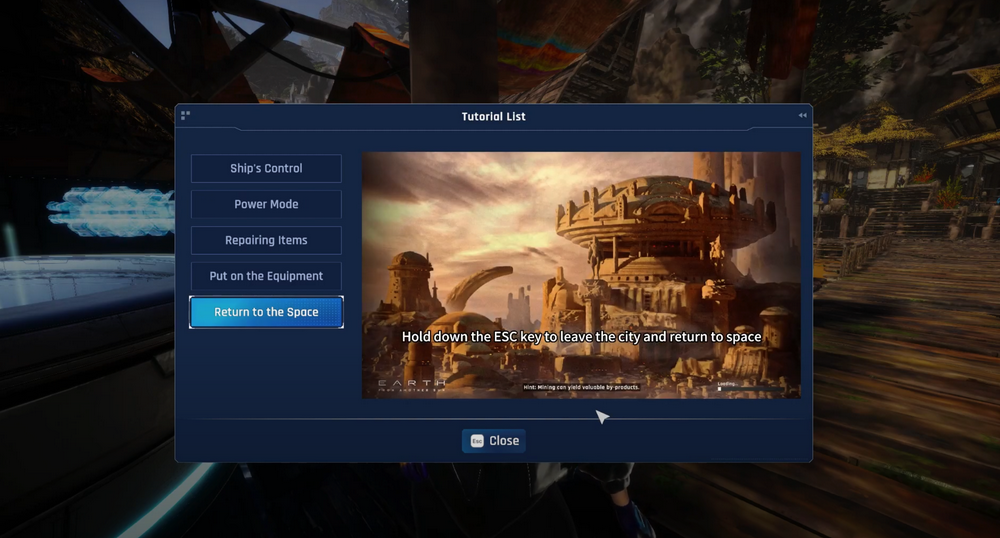Open the Repairing Items tutorial
Screen dimensions: 1000x538
pyautogui.click(x=266, y=240)
